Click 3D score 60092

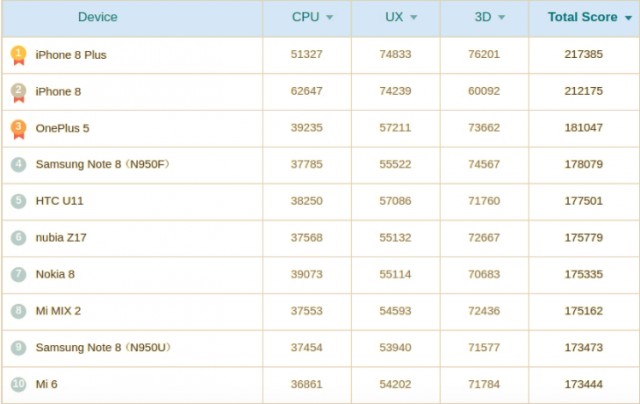tap(484, 91)
